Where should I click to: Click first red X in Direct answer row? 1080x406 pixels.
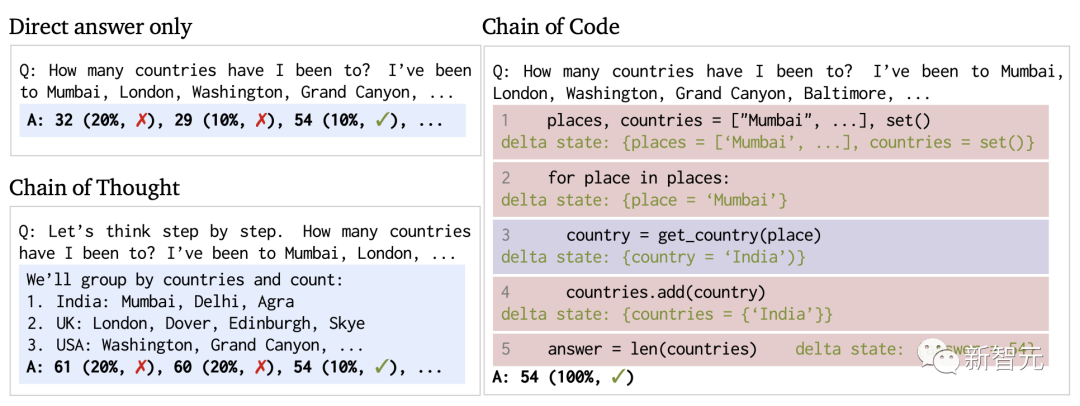(141, 120)
